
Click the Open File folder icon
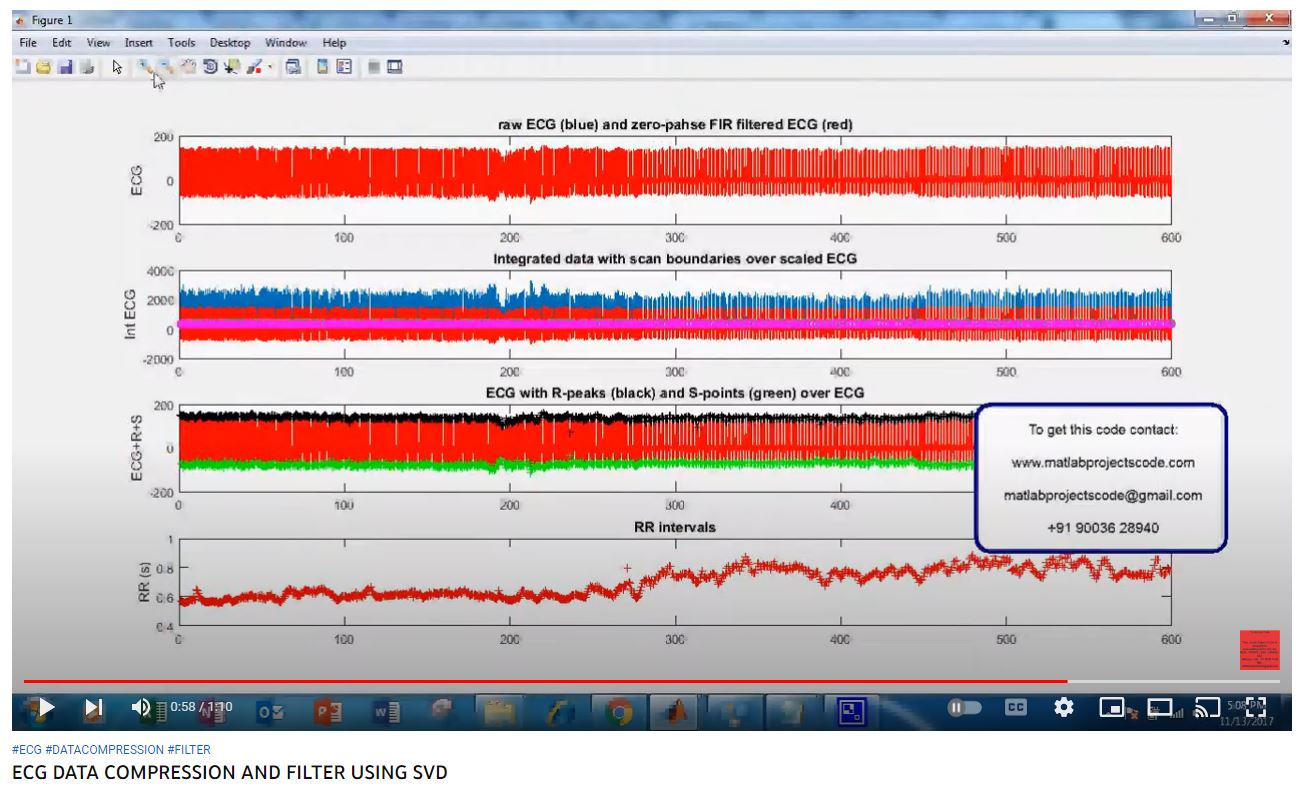coord(43,67)
